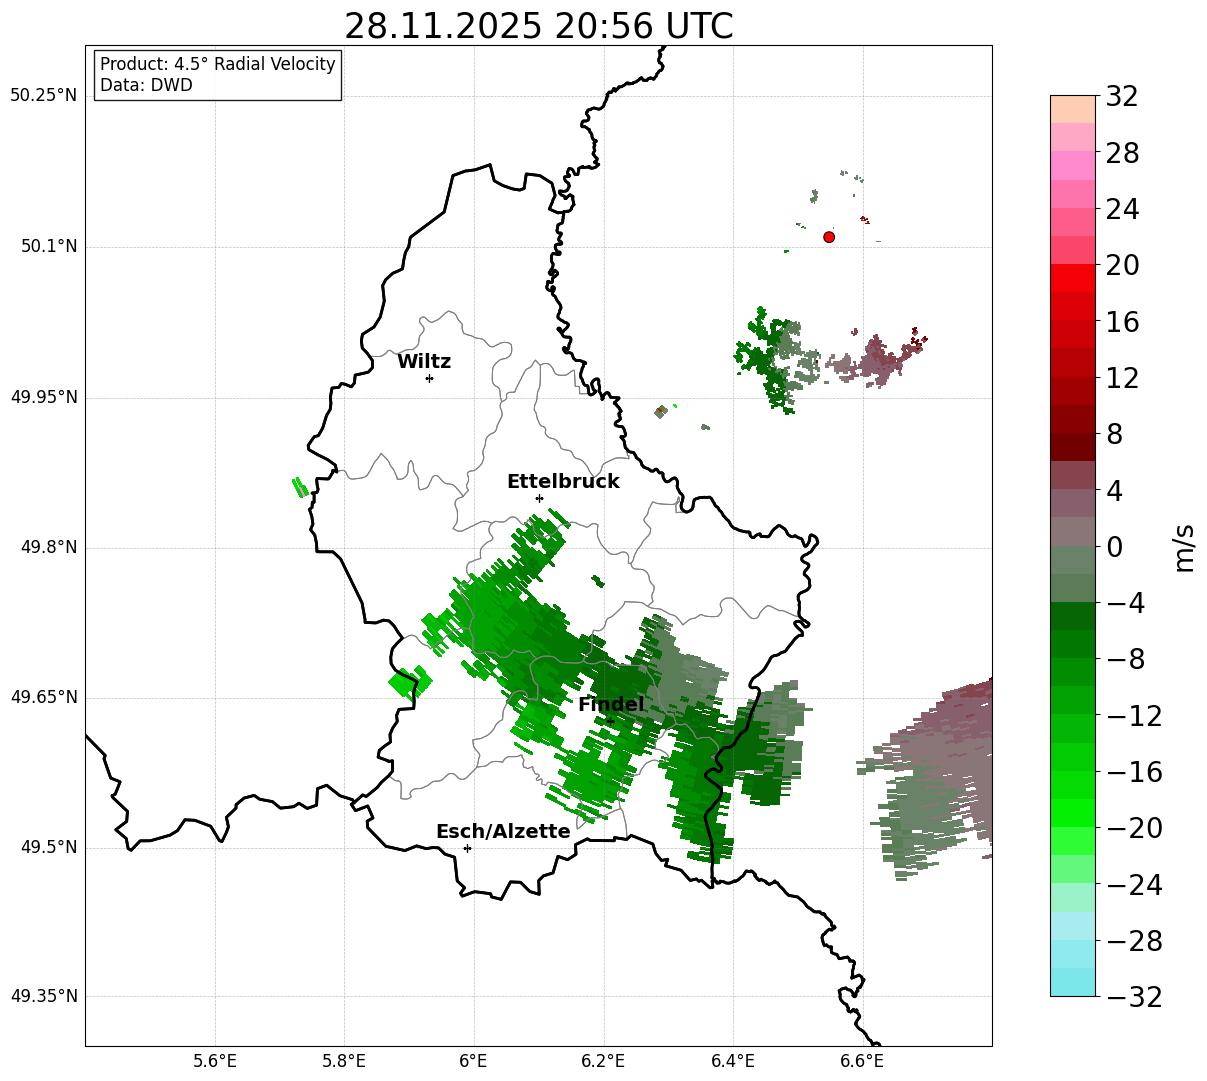Pick the cyan swatch at bottom of colorbar

(x=1073, y=982)
